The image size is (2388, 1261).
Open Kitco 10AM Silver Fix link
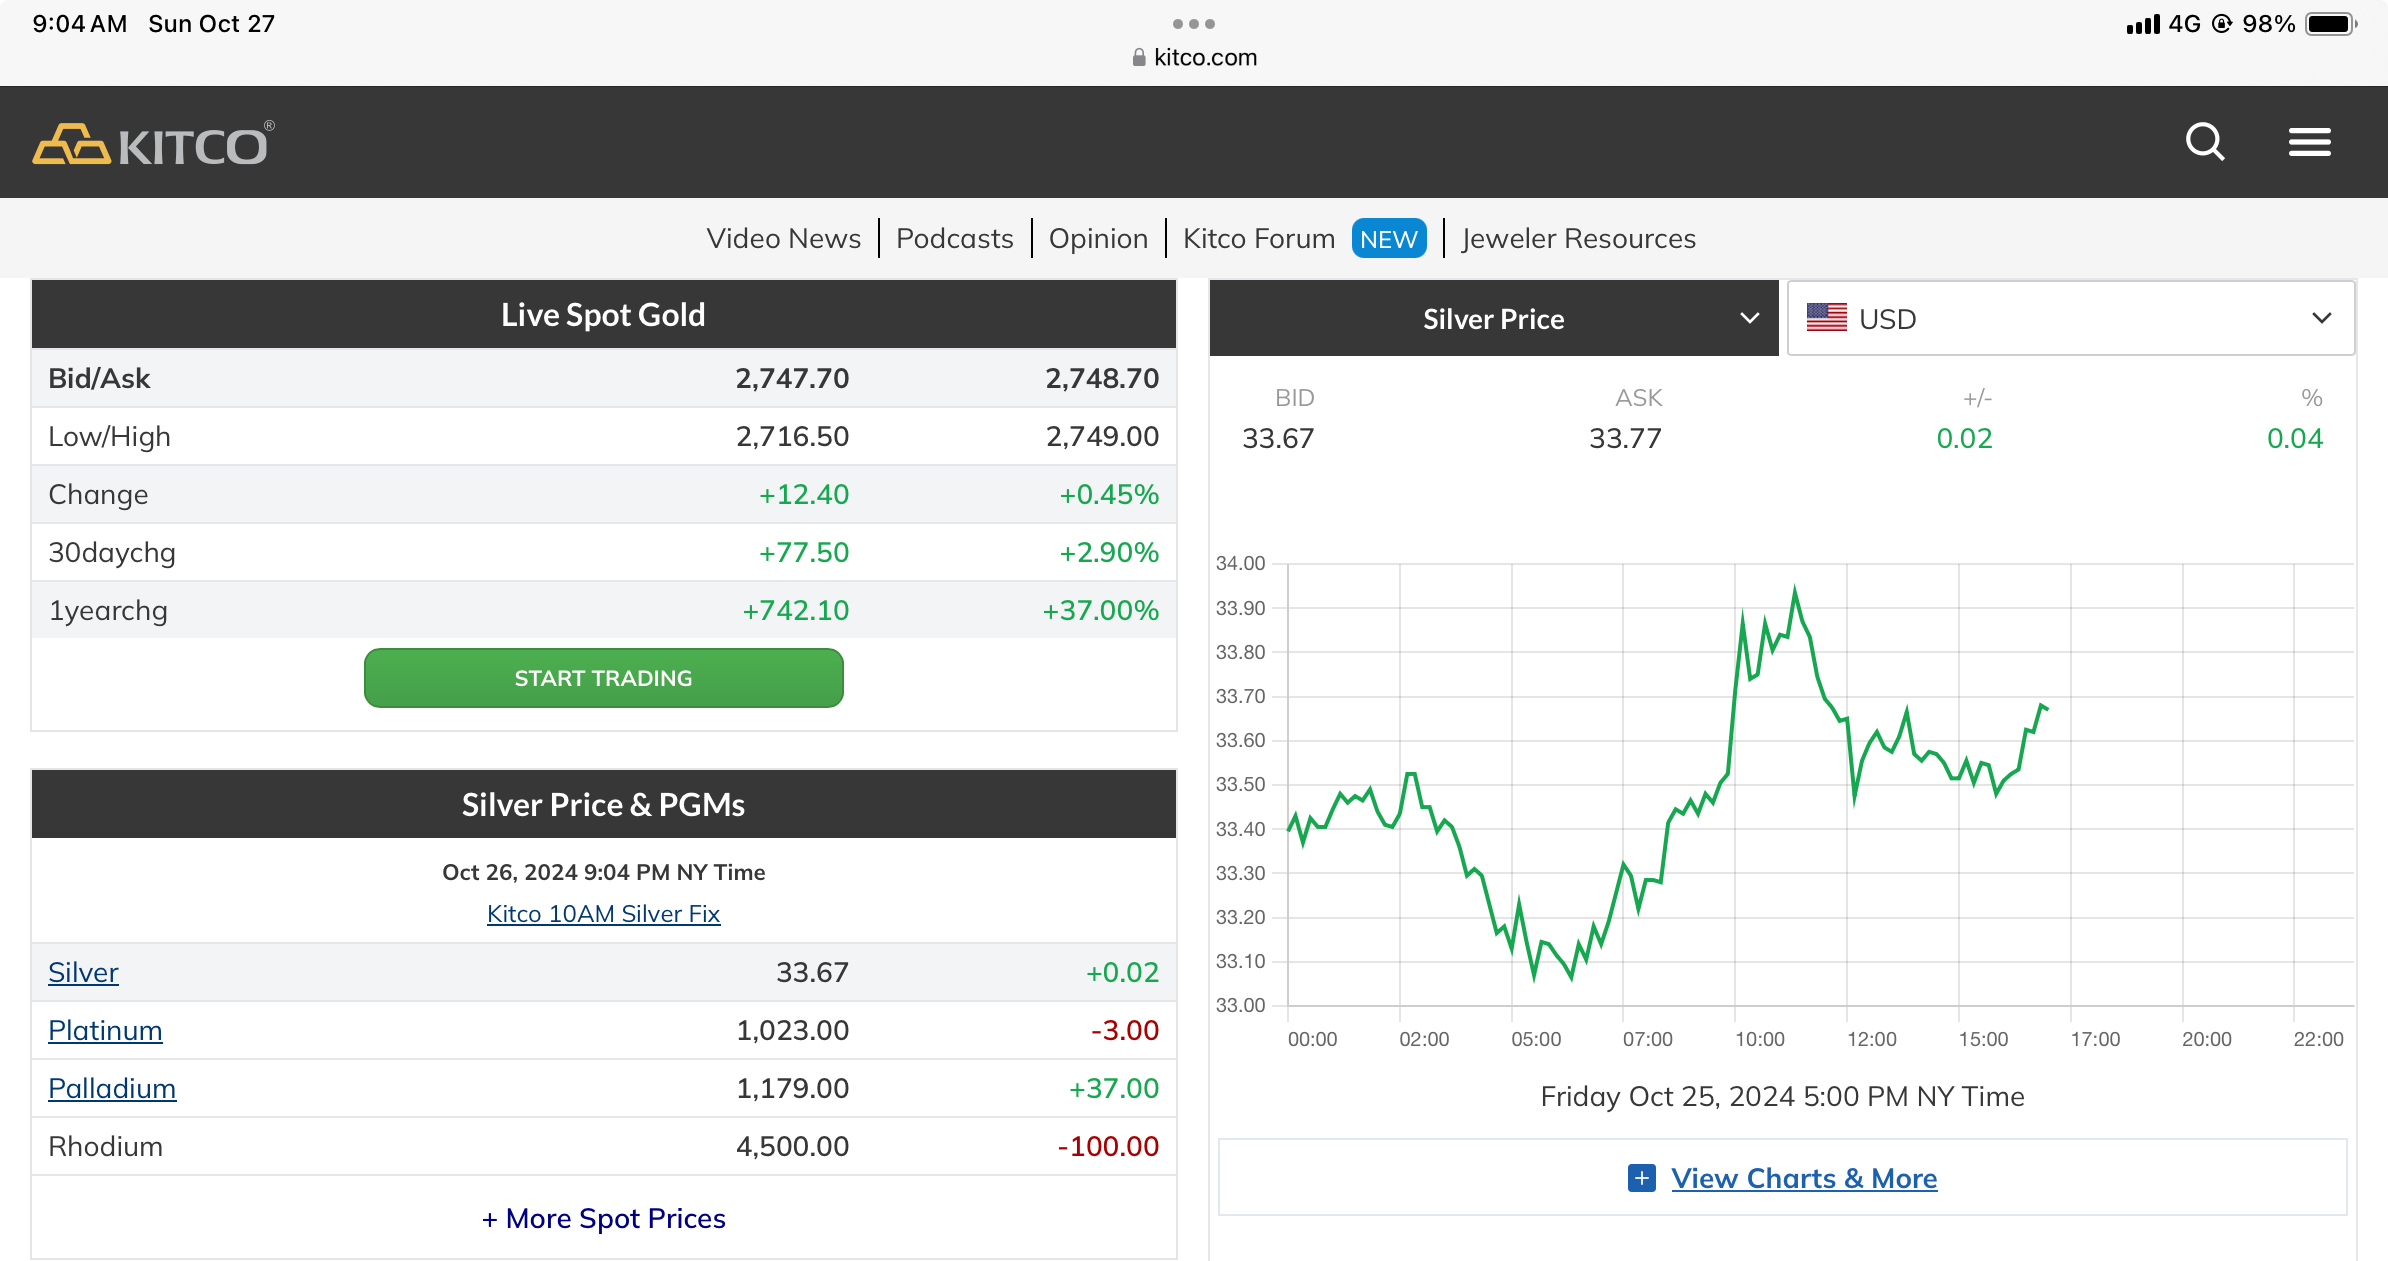pyautogui.click(x=603, y=914)
